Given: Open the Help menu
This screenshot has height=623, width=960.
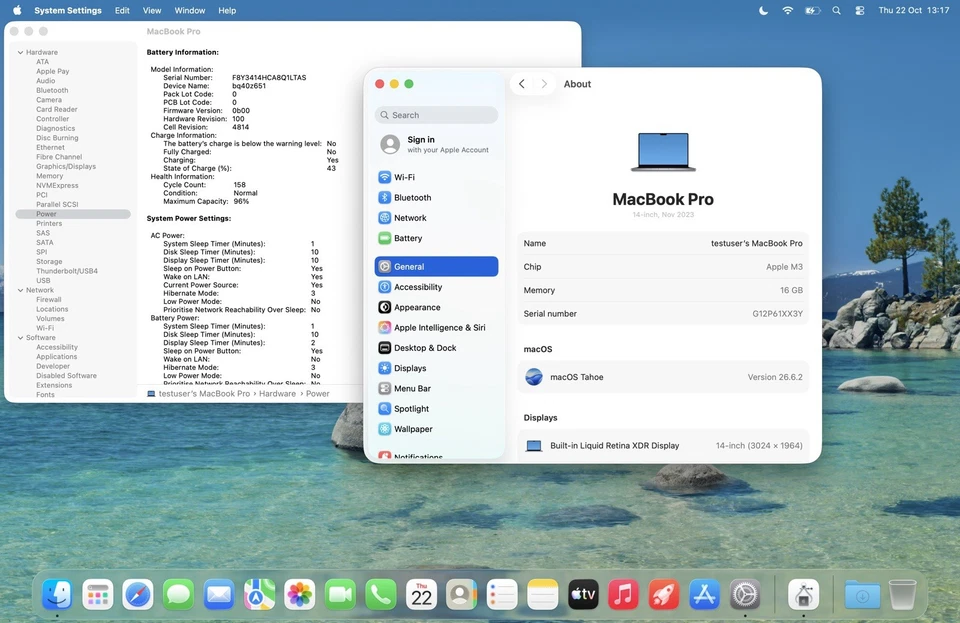Looking at the screenshot, I should [227, 10].
